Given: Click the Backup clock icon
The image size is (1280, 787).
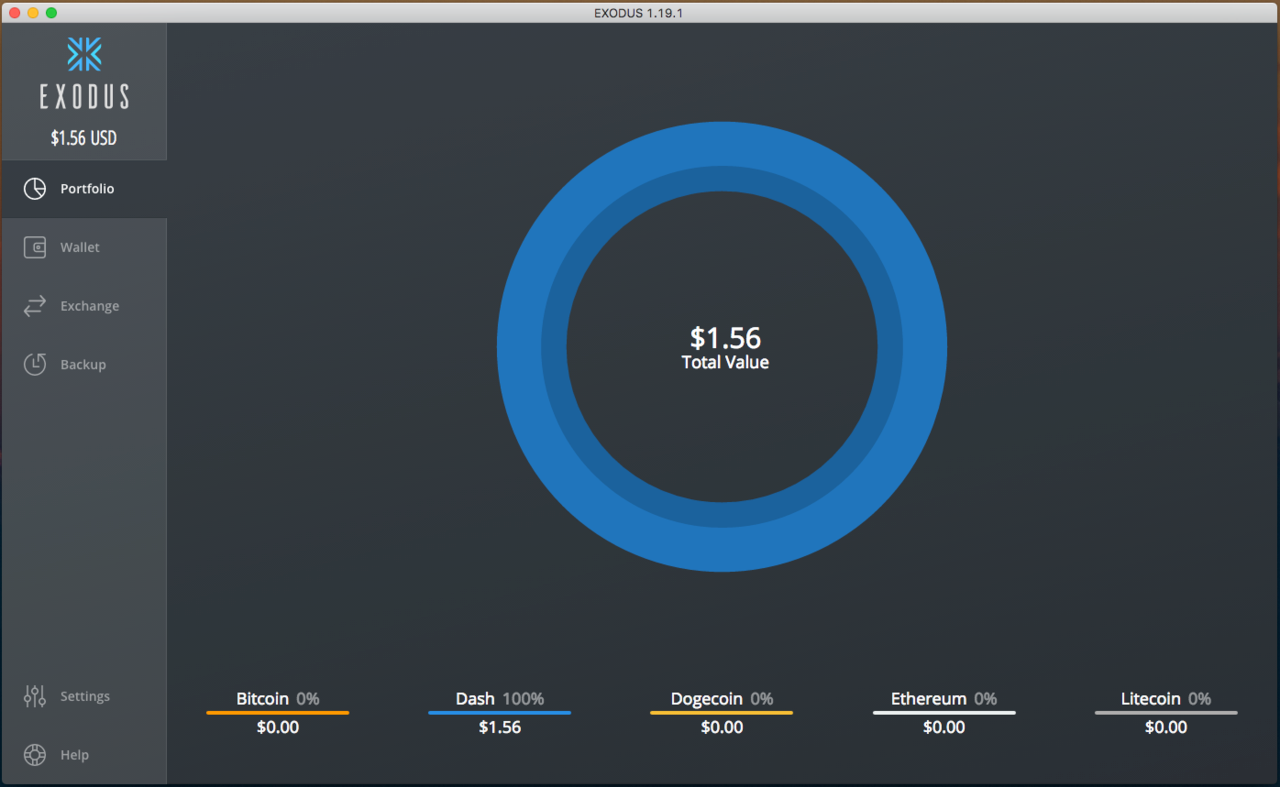Looking at the screenshot, I should pos(35,364).
